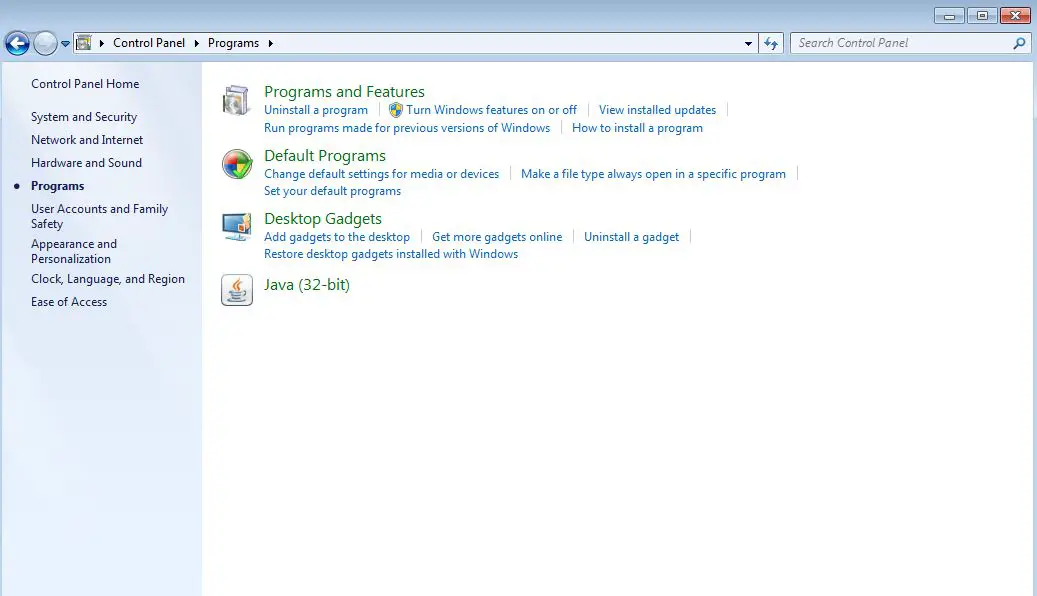Click the search magnifier icon
This screenshot has height=596, width=1037.
pos(1019,43)
